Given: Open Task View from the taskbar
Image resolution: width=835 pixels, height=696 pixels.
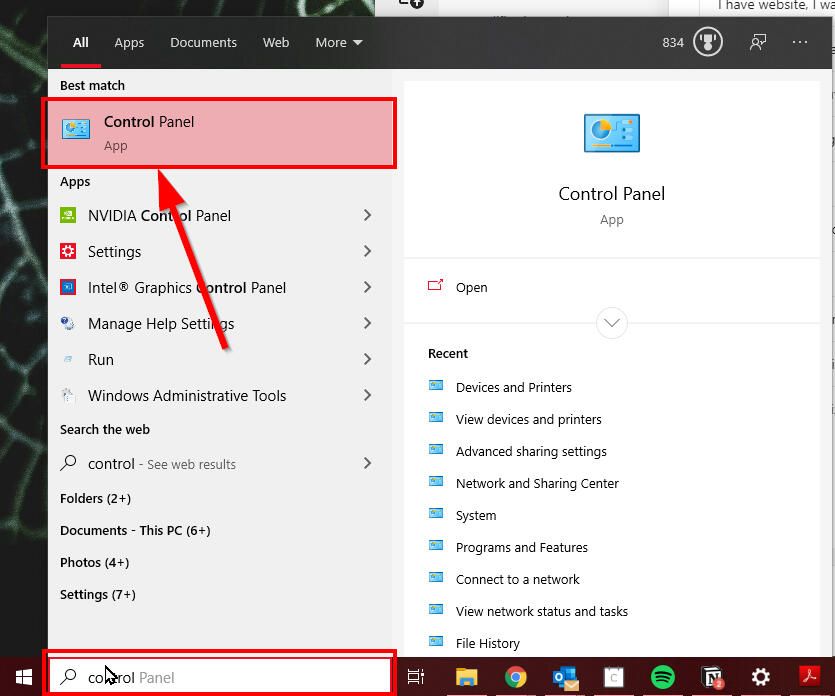Looking at the screenshot, I should (416, 677).
